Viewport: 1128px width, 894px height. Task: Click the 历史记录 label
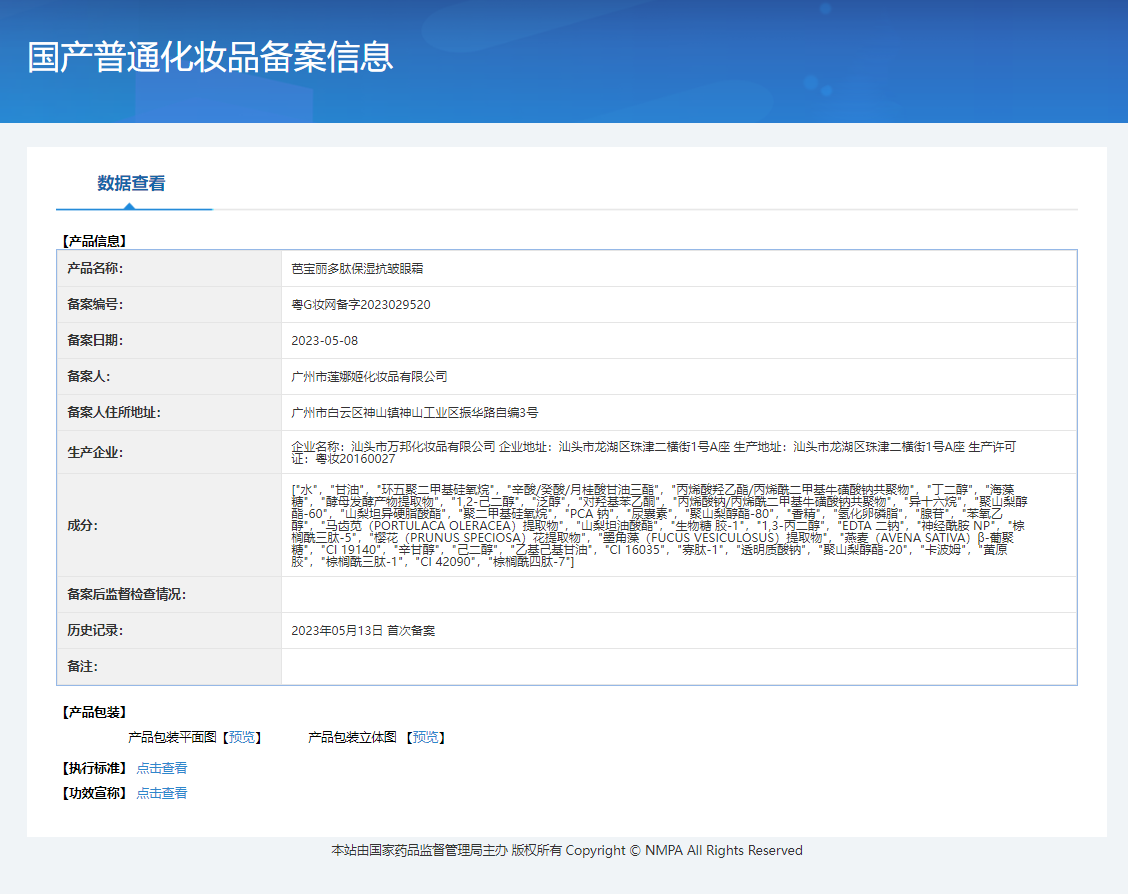click(95, 630)
